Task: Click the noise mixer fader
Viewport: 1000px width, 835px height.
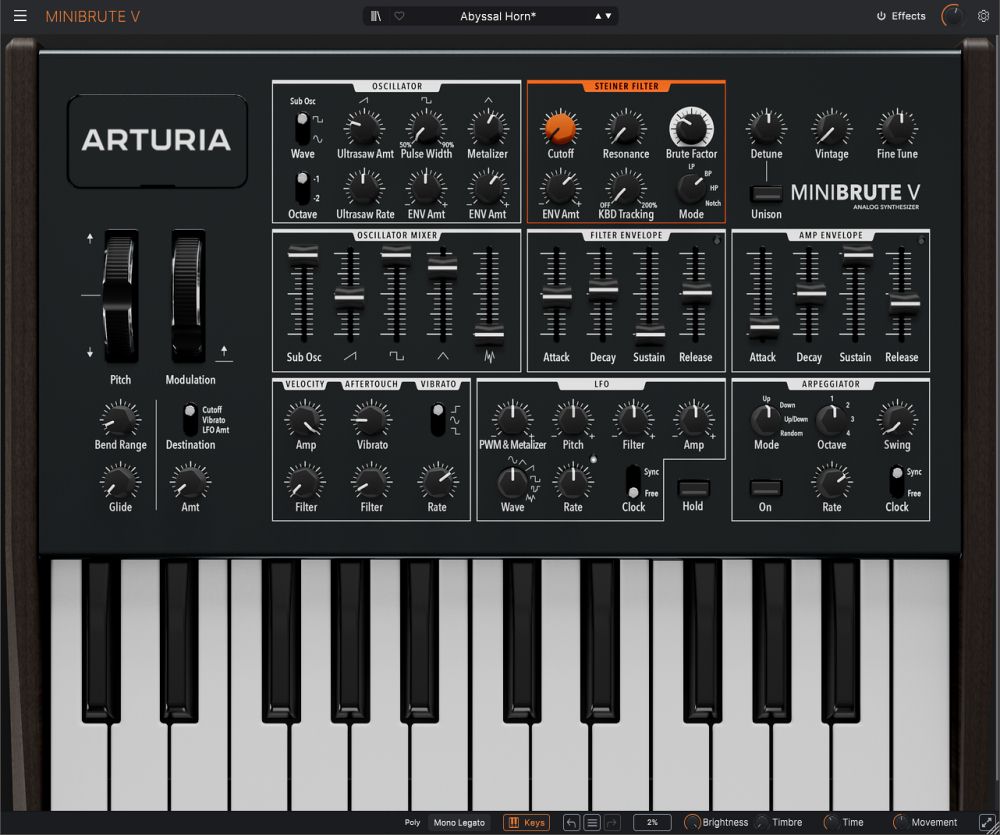Action: pos(489,333)
